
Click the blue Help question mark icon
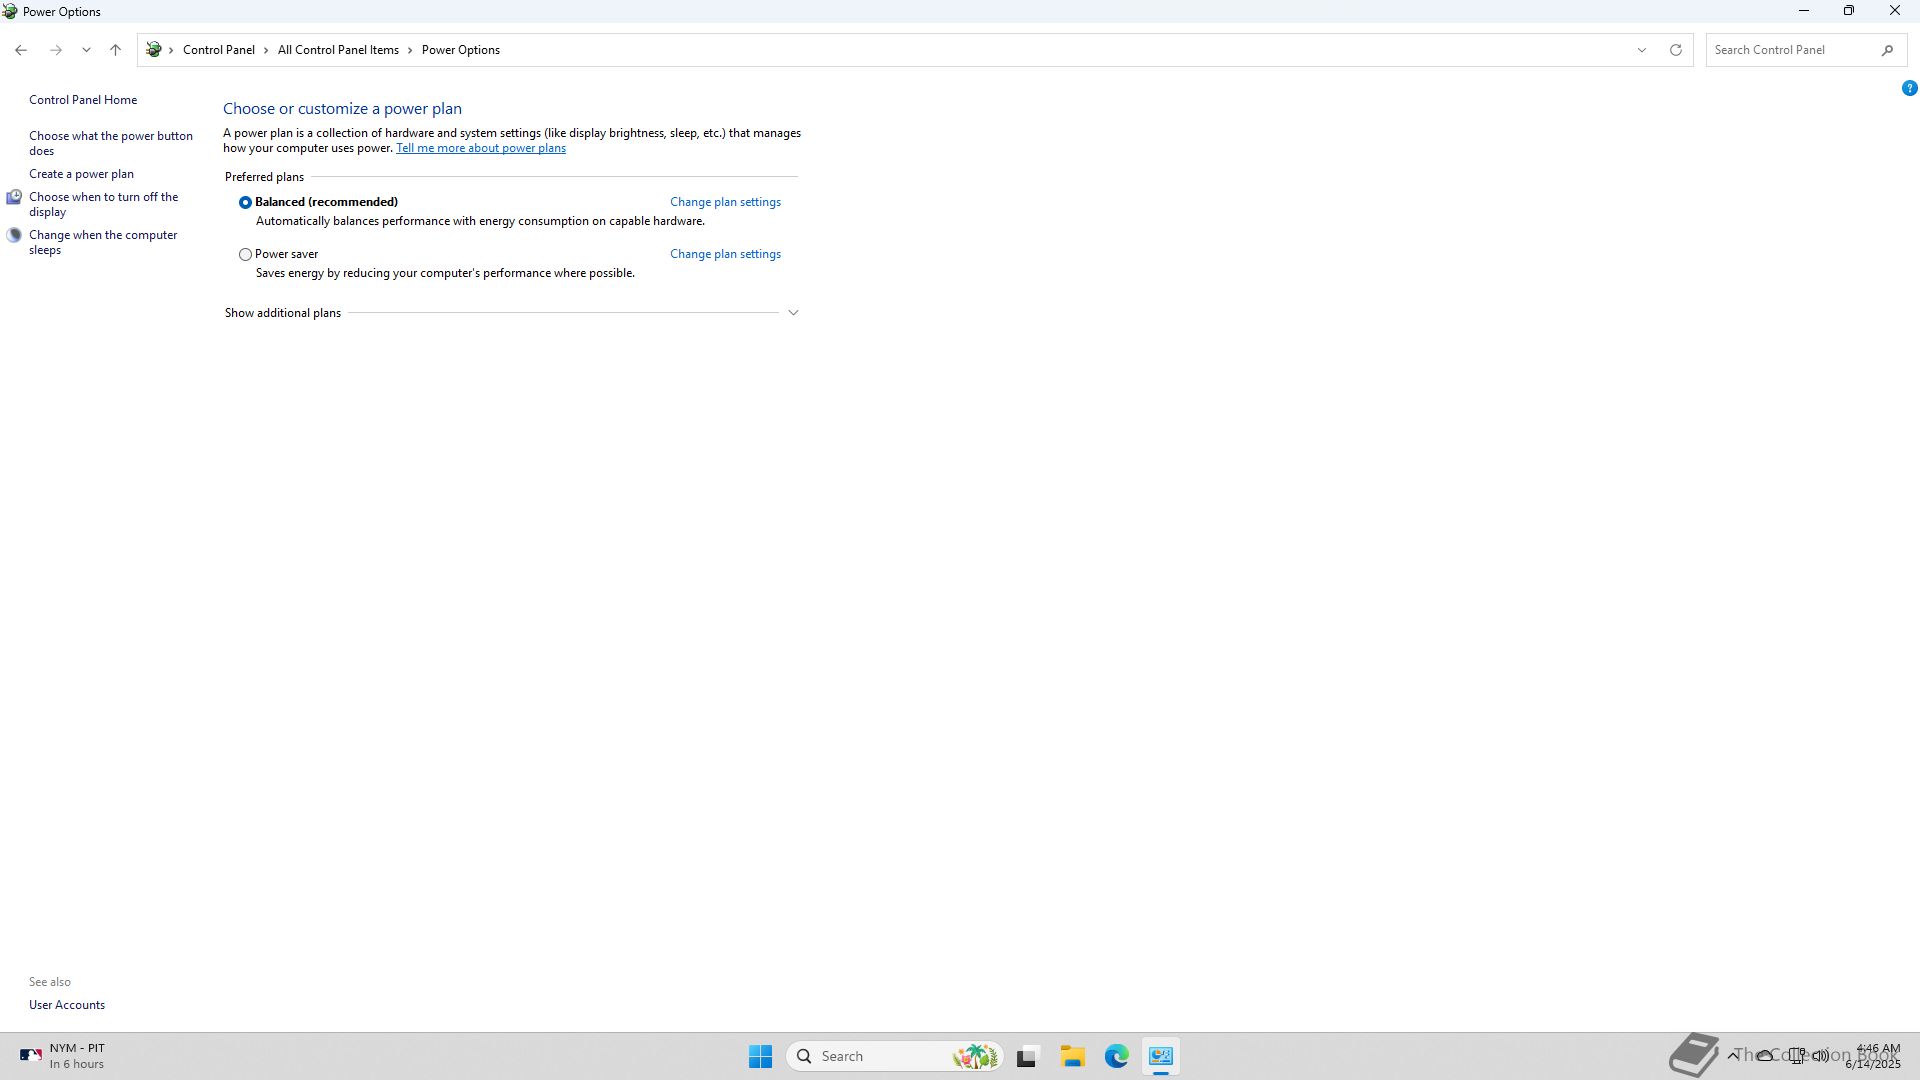point(1909,88)
